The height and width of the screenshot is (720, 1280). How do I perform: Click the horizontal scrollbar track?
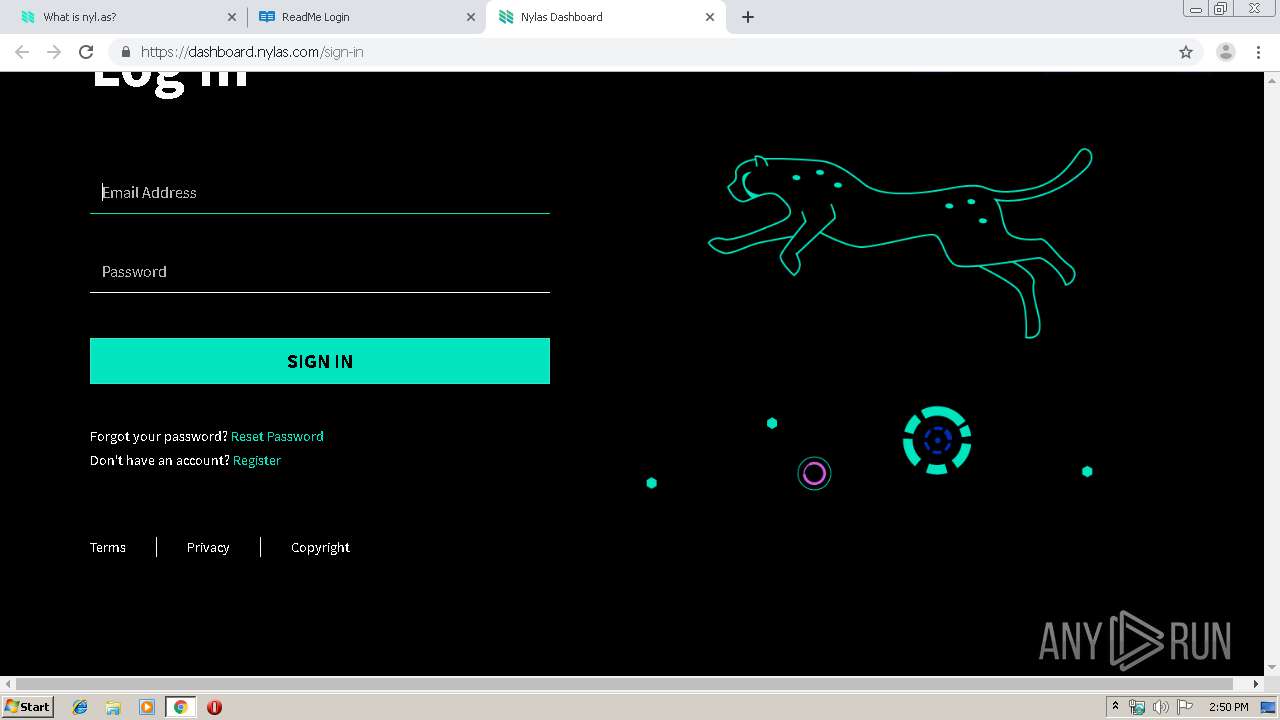pyautogui.click(x=630, y=684)
